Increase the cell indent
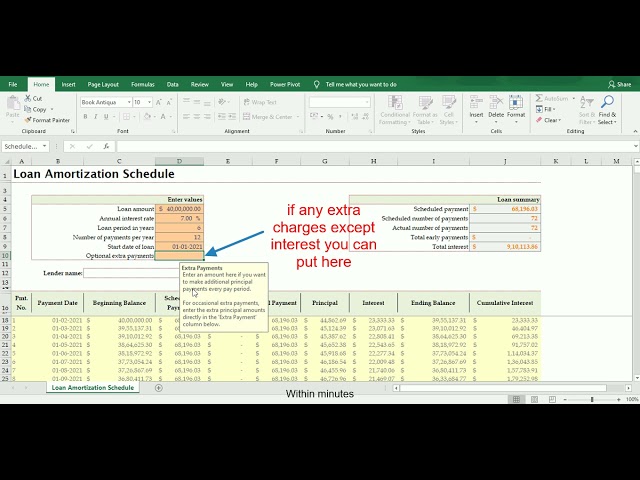 pyautogui.click(x=232, y=117)
